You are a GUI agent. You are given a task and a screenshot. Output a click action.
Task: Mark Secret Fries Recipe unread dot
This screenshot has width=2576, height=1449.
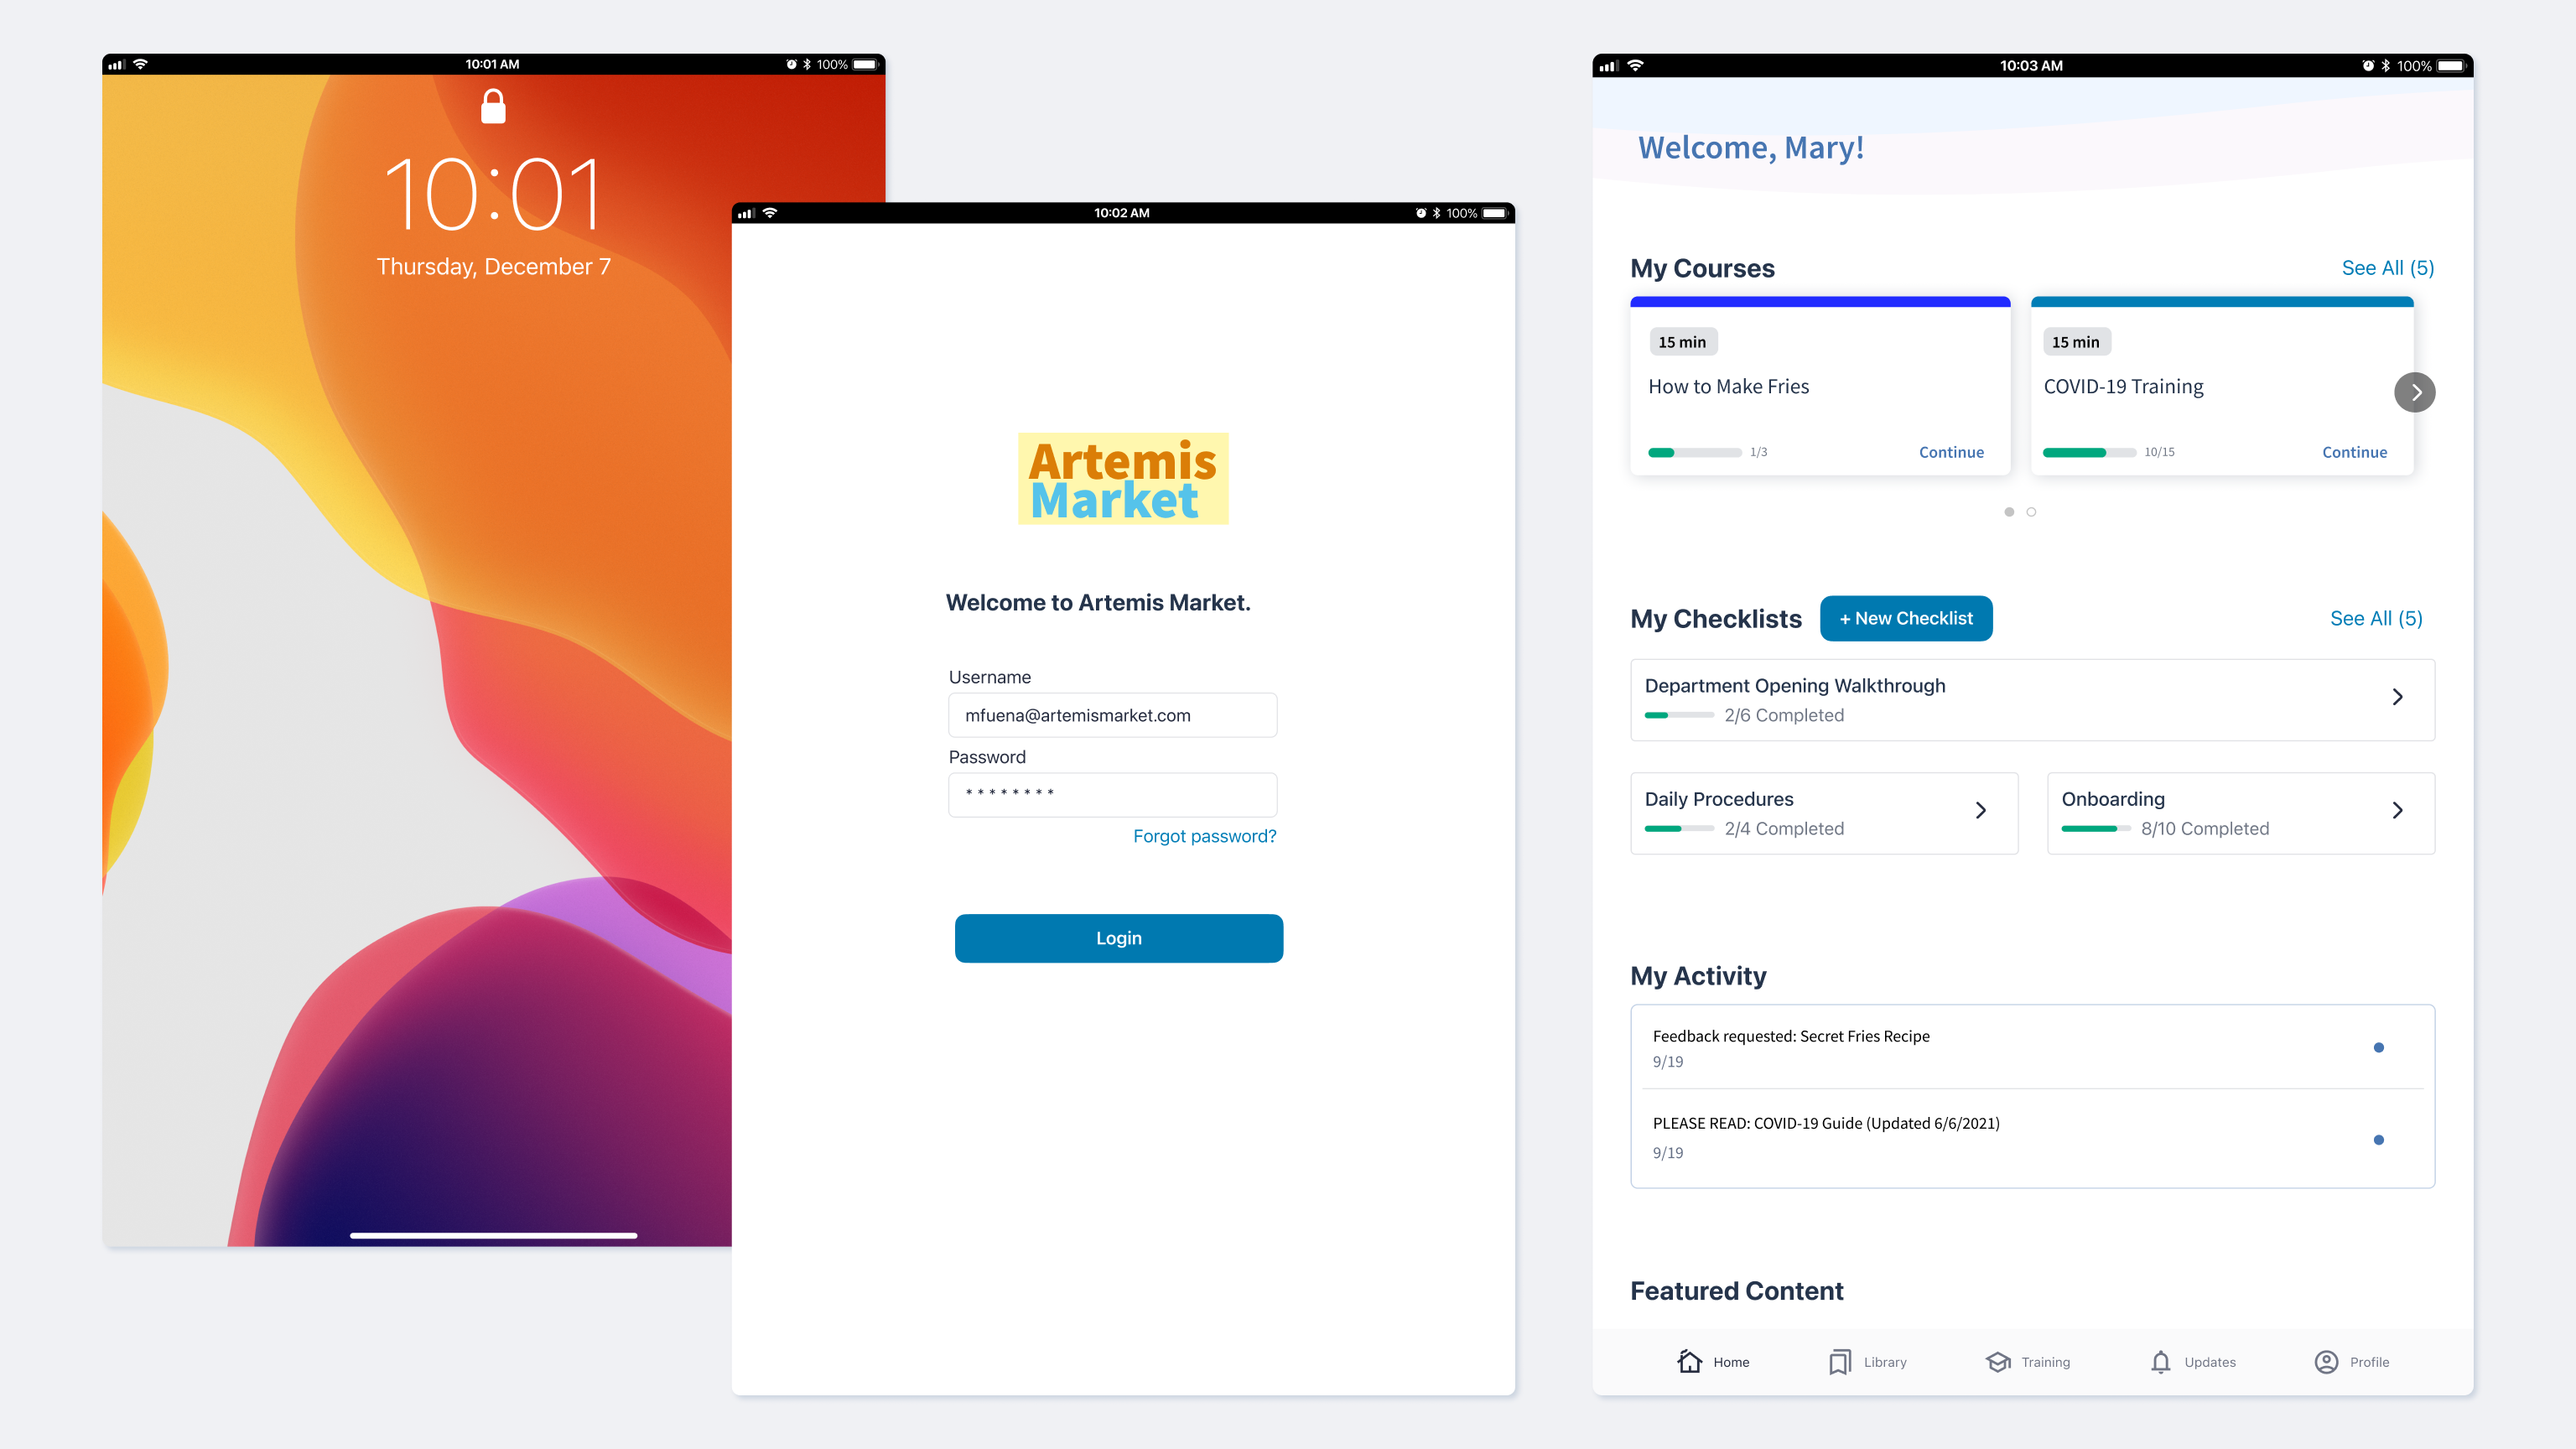pos(2379,1047)
